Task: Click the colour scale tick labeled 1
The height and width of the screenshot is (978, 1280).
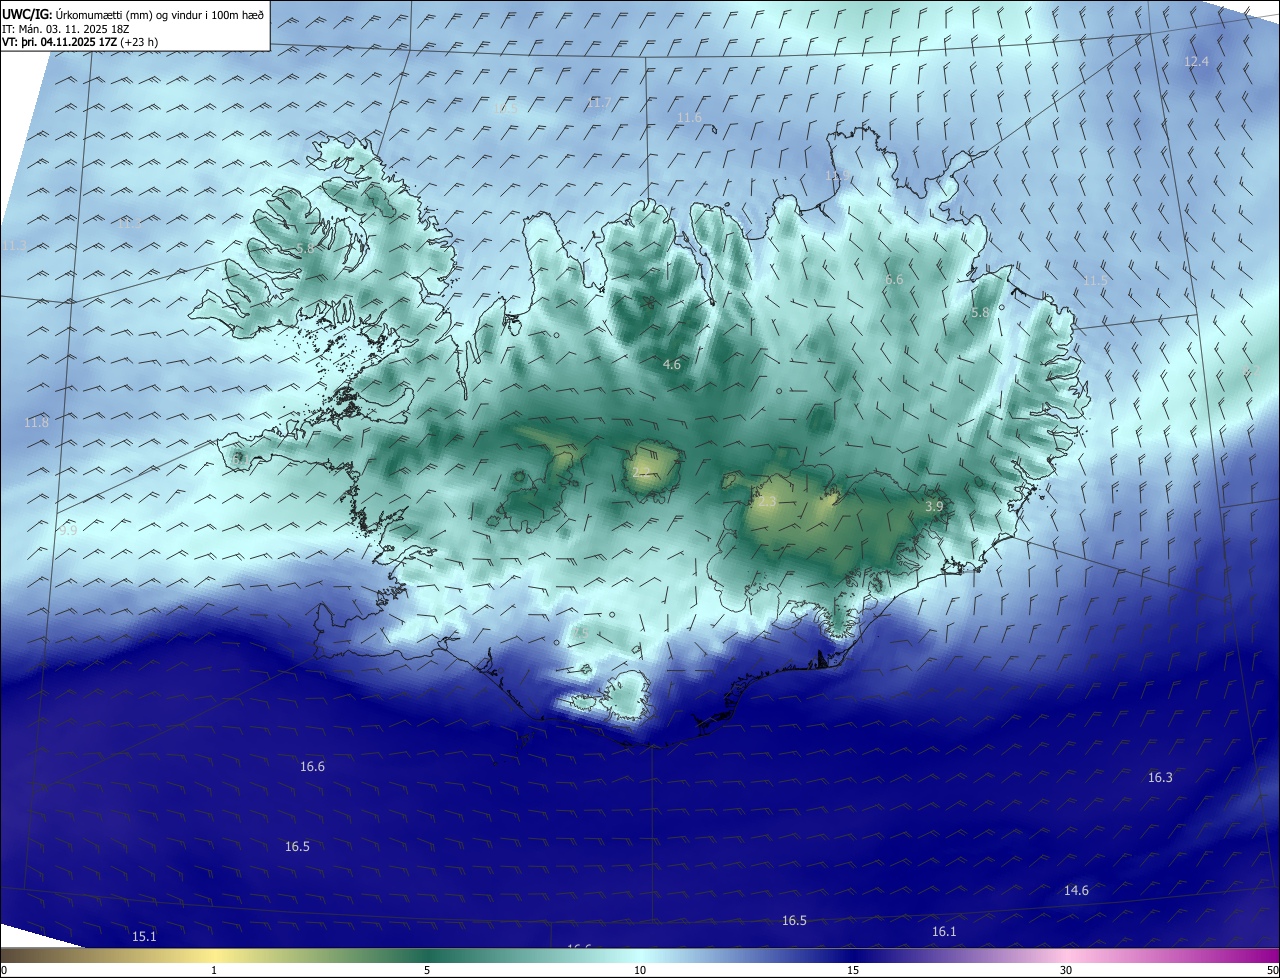Action: coord(214,971)
